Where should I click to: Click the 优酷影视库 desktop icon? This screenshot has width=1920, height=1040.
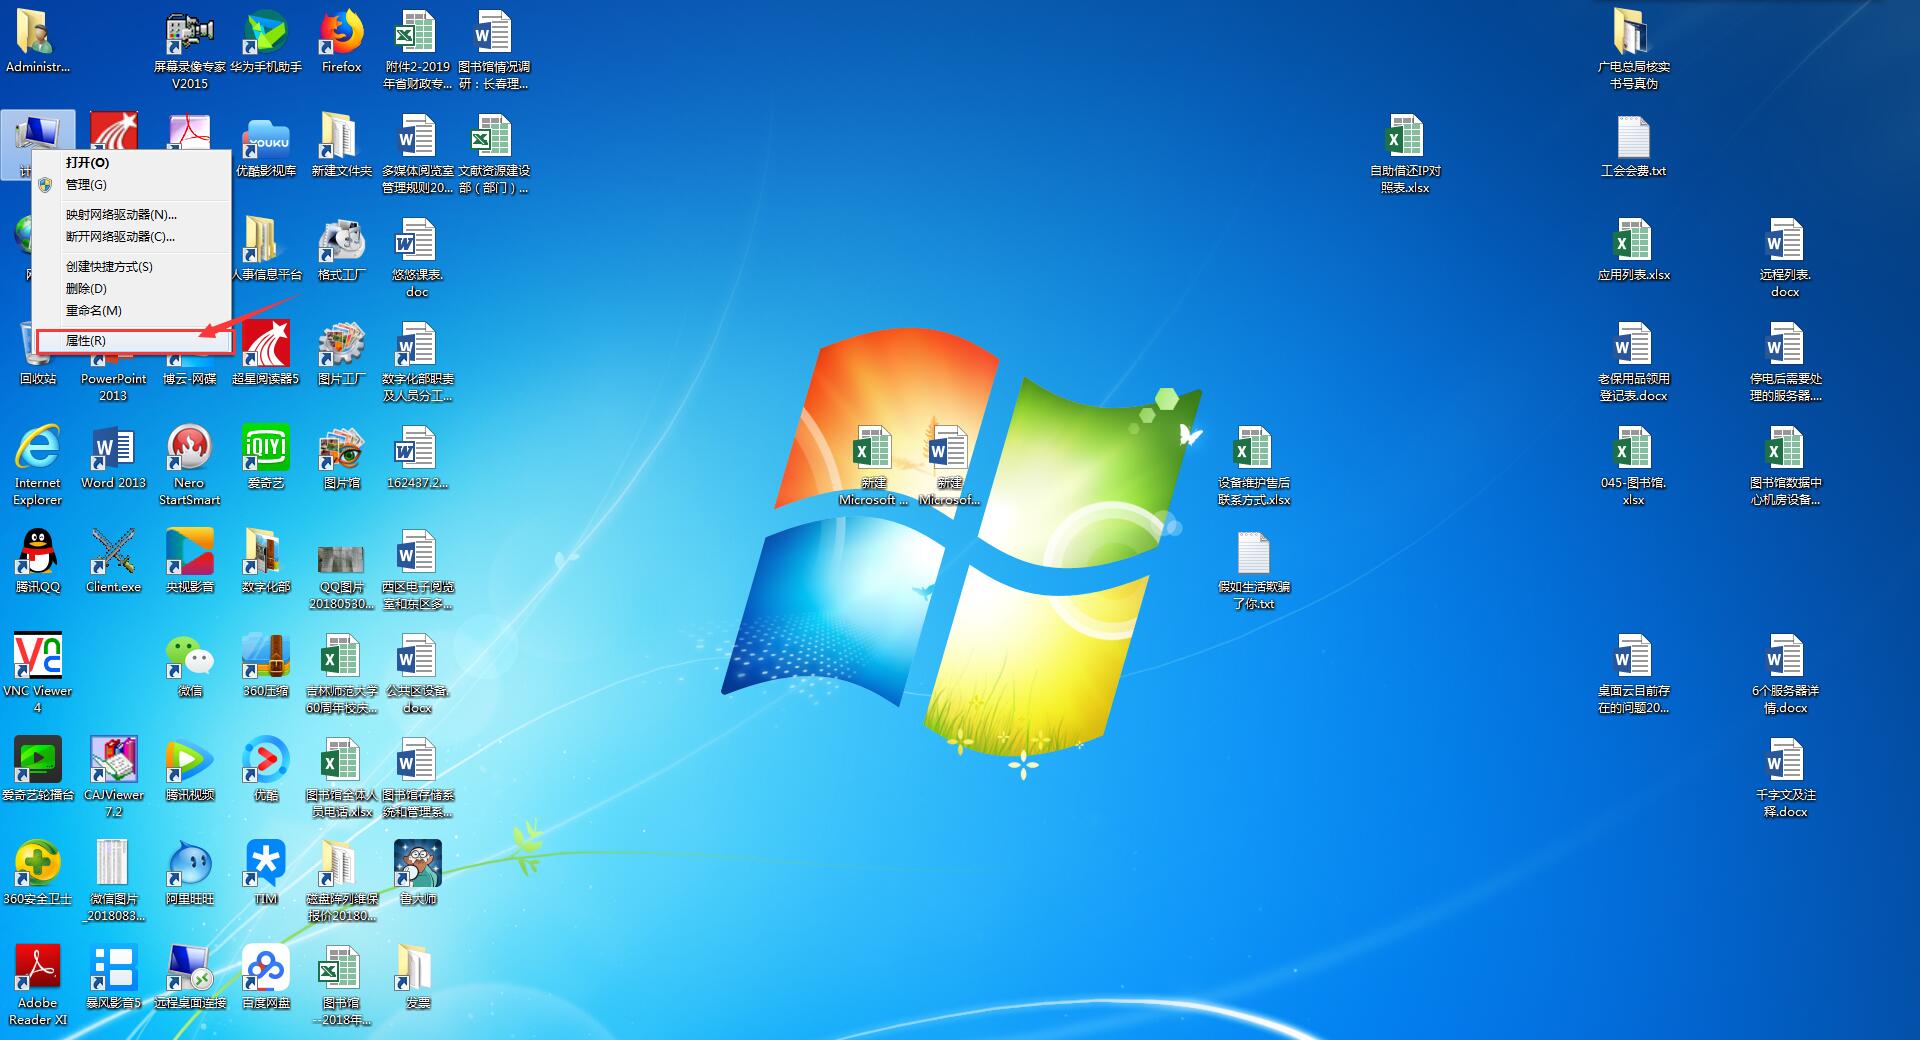tap(266, 146)
